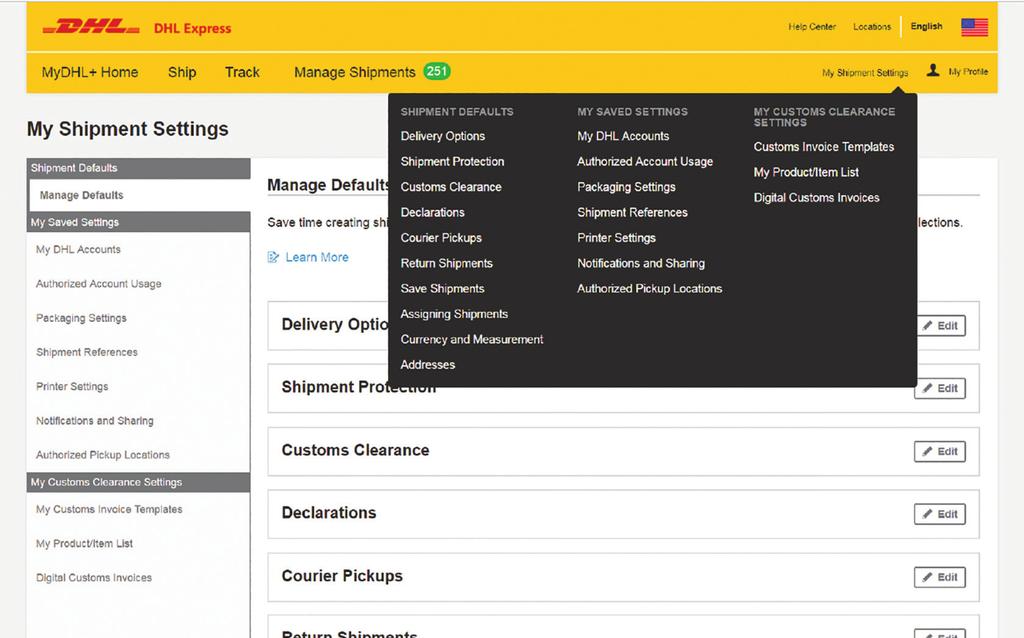Click the My Profile person icon

(x=933, y=71)
